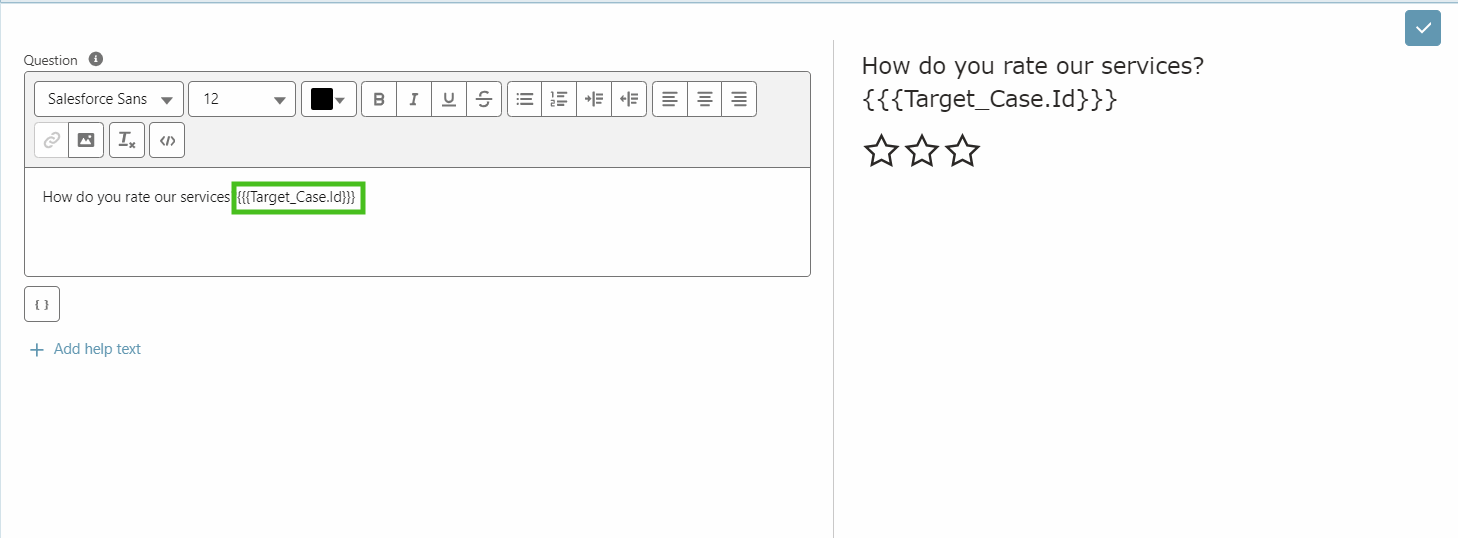
Task: Click the Add help text link
Action: [x=86, y=349]
